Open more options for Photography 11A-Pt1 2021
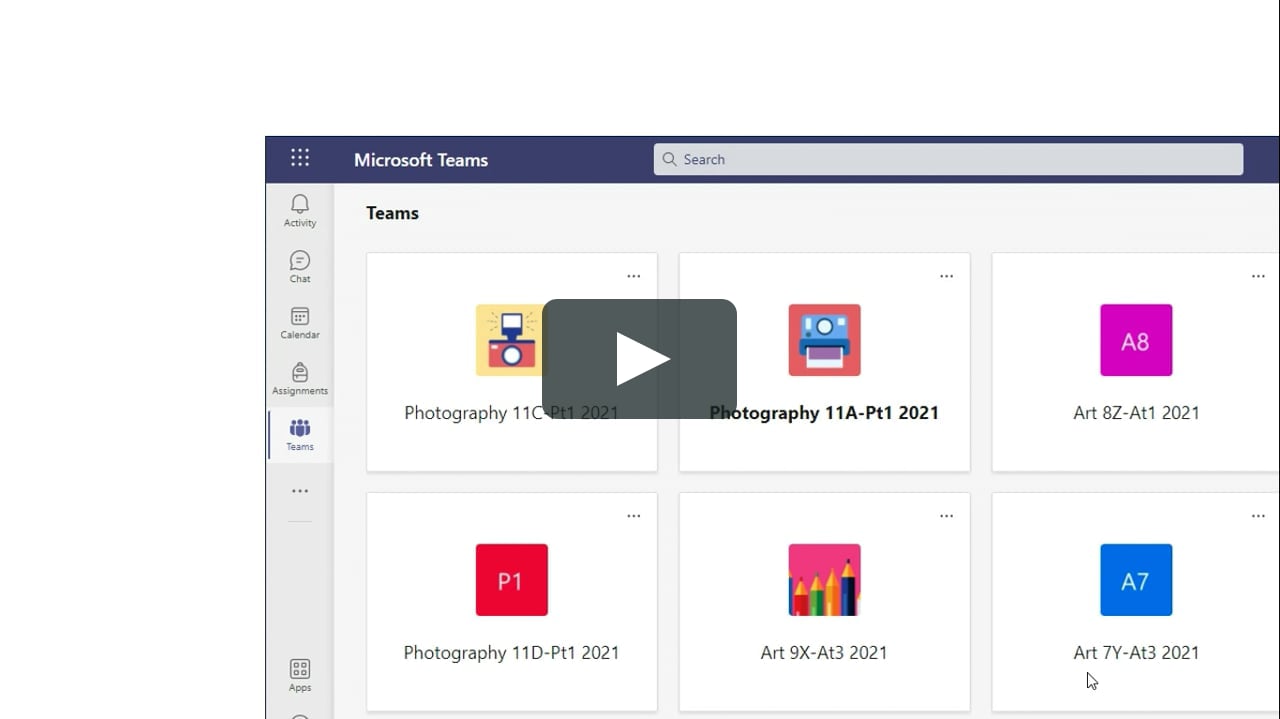This screenshot has height=719, width=1280. click(946, 276)
